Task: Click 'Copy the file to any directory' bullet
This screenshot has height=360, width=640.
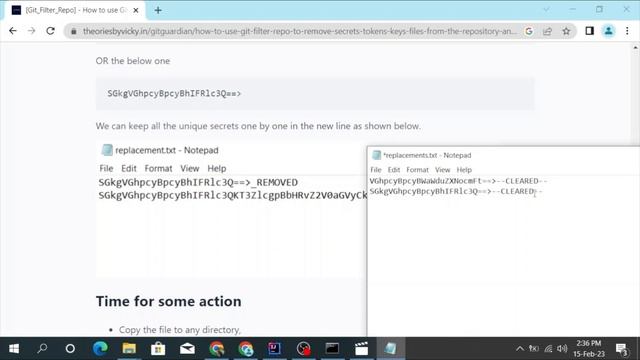Action: pyautogui.click(x=180, y=330)
